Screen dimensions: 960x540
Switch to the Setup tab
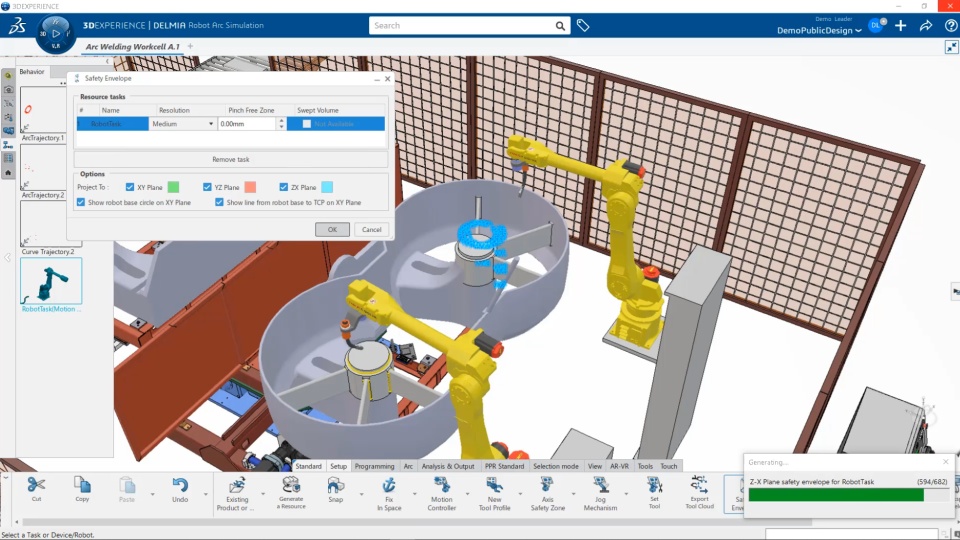(x=339, y=466)
